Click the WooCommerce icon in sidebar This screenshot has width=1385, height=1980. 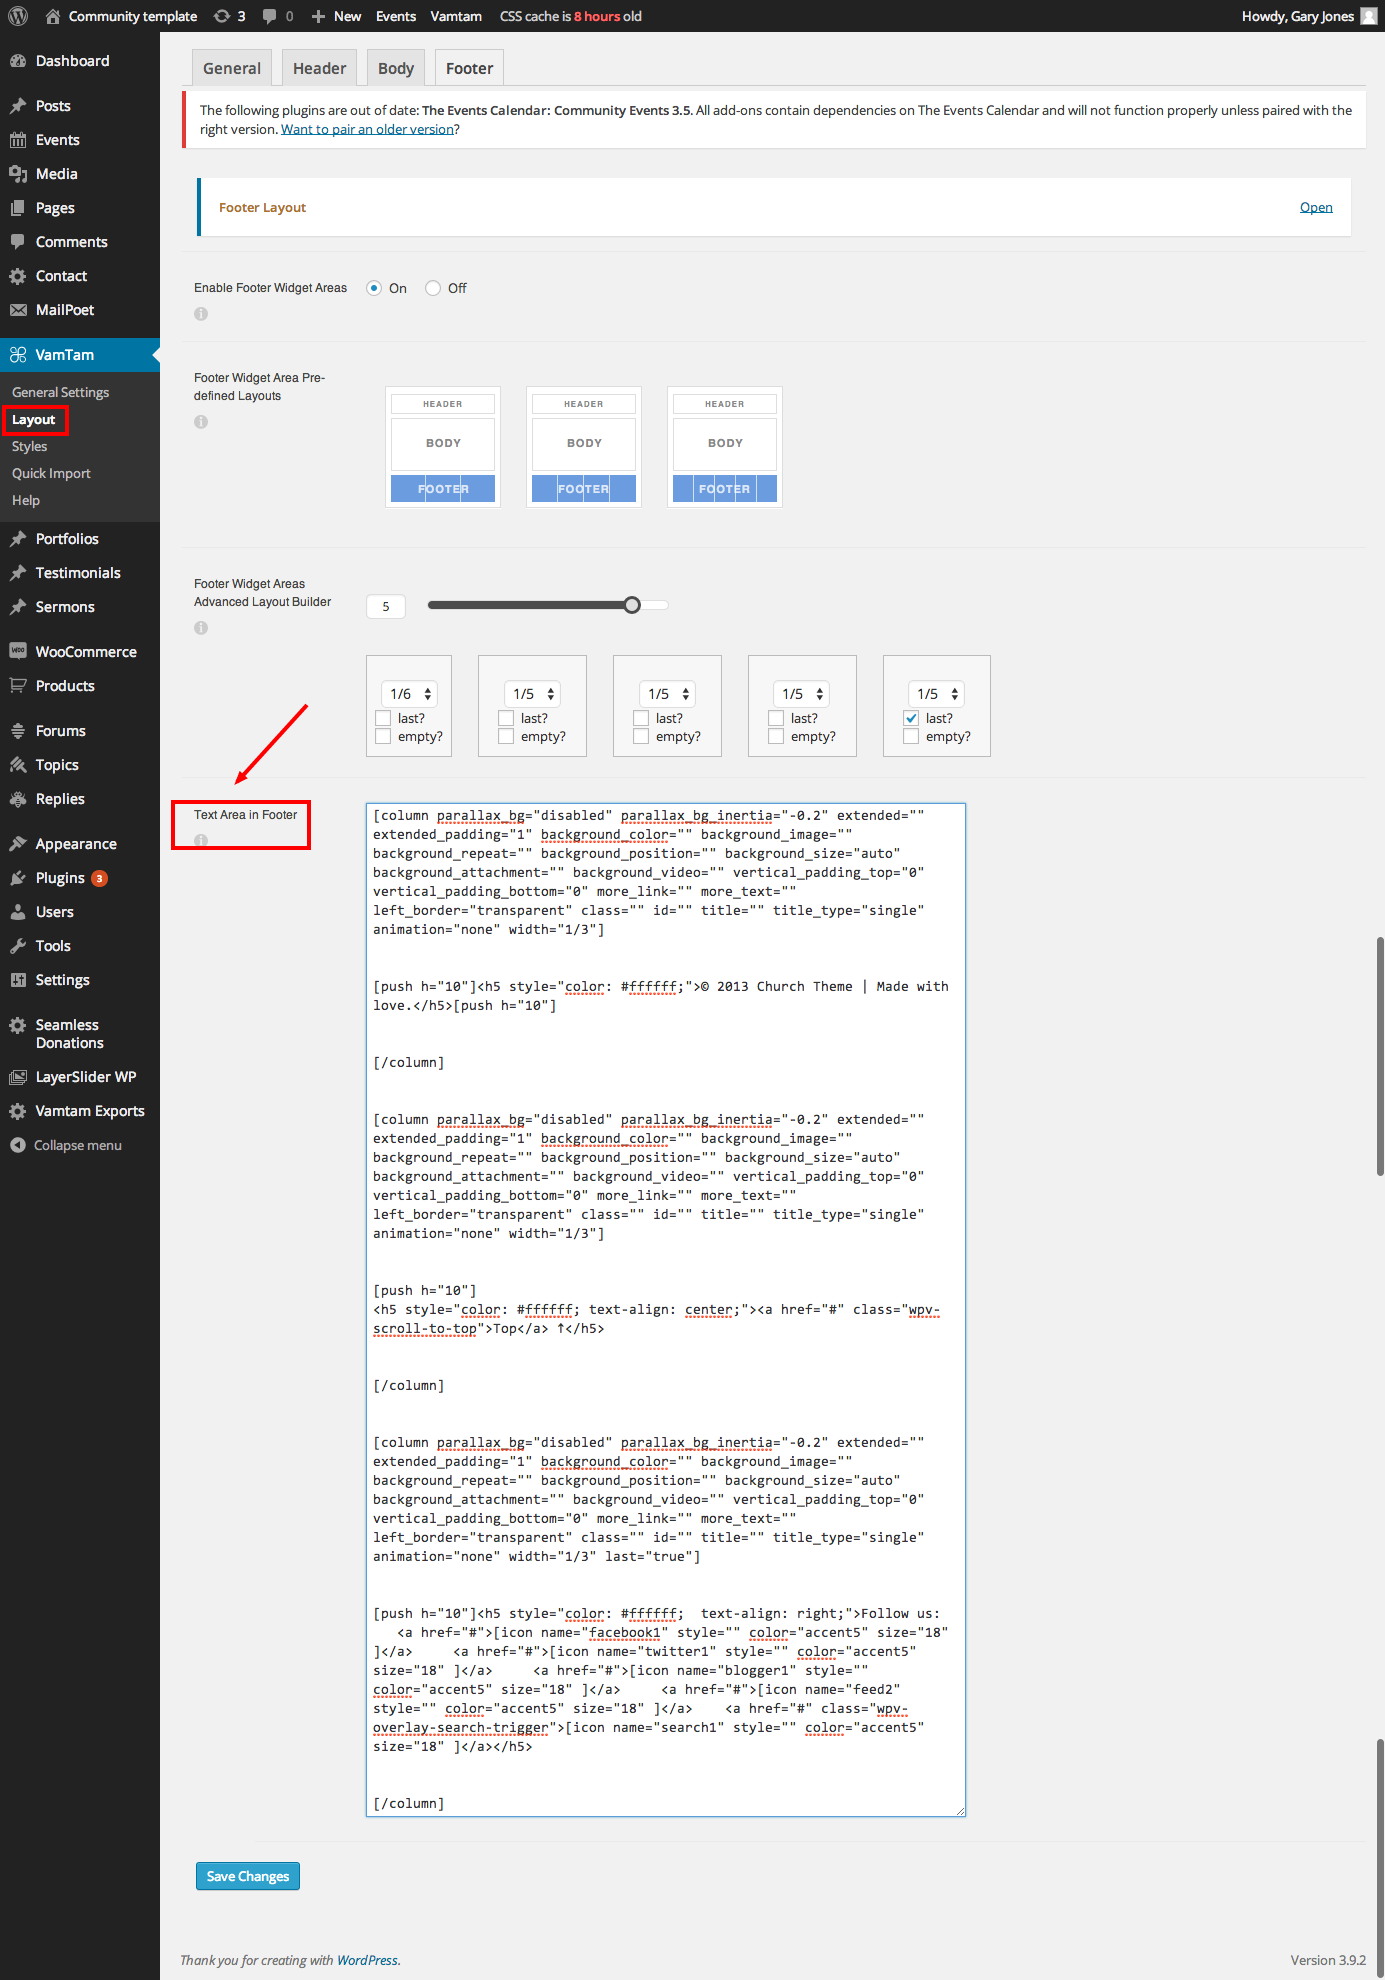[x=18, y=652]
